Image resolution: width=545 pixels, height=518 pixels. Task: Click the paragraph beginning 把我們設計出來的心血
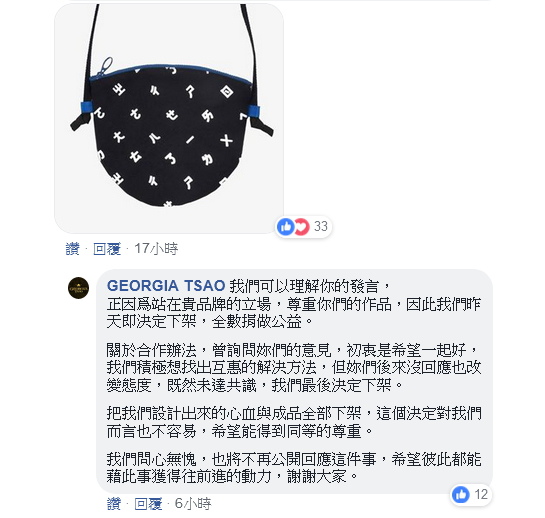click(x=294, y=422)
